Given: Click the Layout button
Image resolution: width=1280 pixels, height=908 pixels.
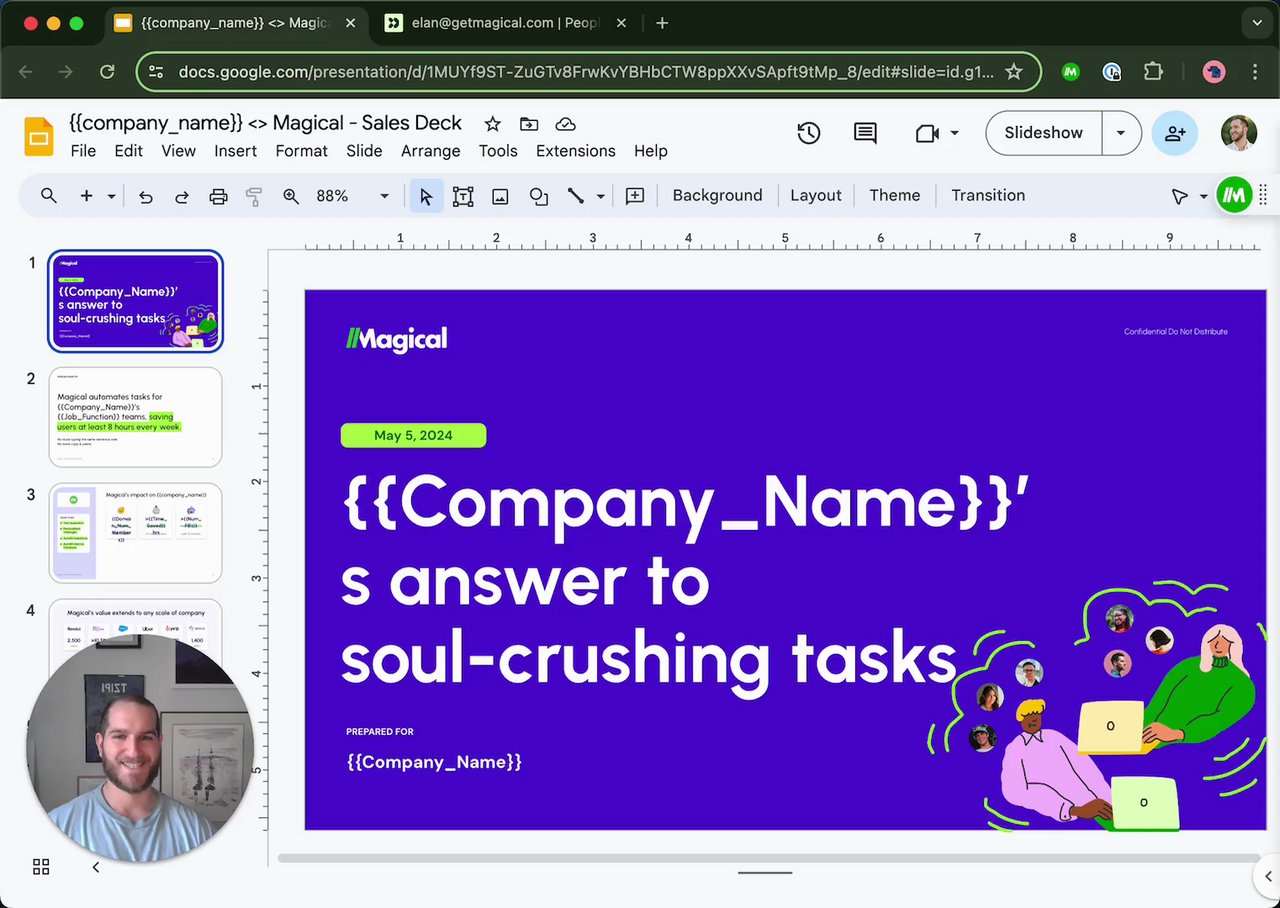Looking at the screenshot, I should point(816,196).
